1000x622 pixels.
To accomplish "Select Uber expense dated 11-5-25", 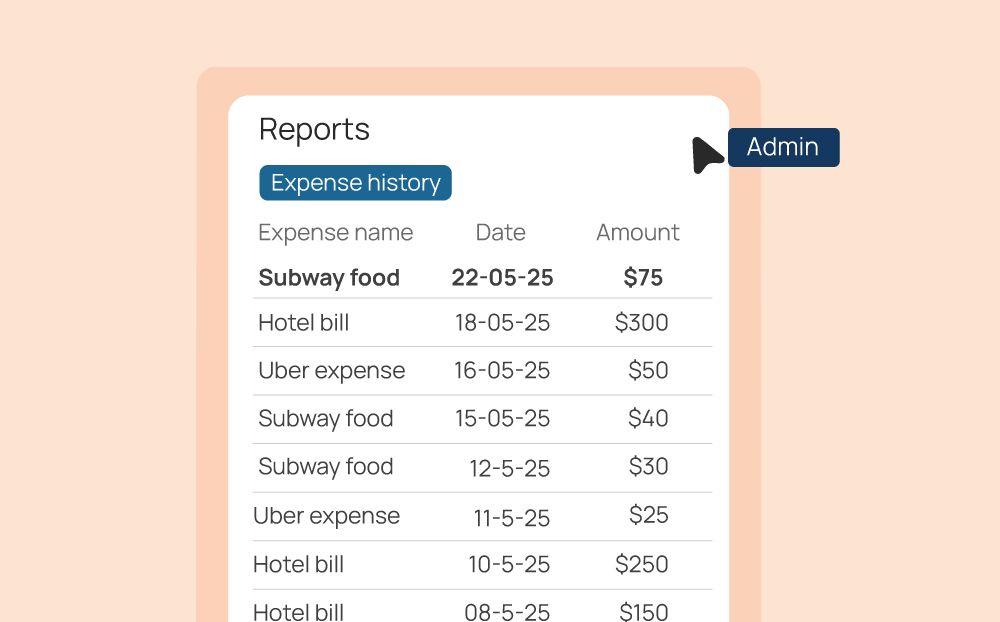I will tap(482, 516).
